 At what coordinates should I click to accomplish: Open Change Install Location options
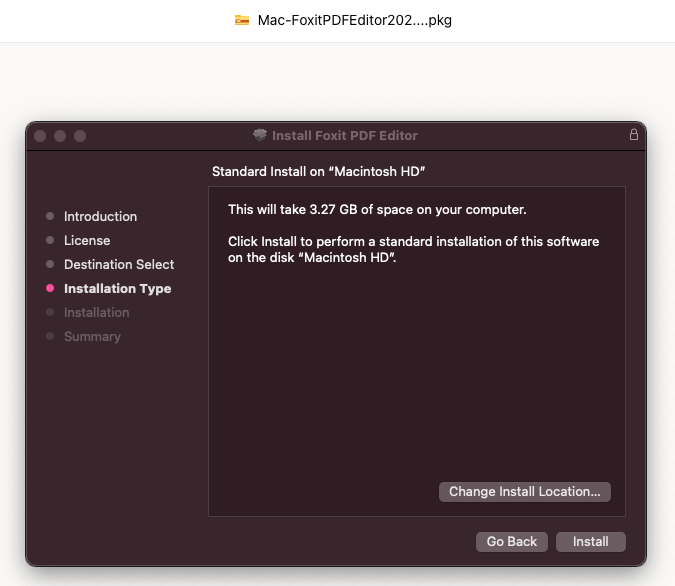[x=524, y=492]
